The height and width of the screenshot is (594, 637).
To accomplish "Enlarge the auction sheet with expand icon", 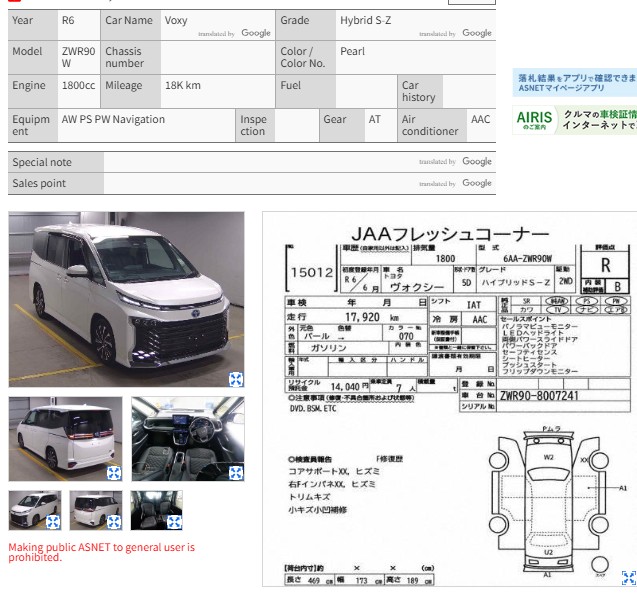I will pos(629,578).
